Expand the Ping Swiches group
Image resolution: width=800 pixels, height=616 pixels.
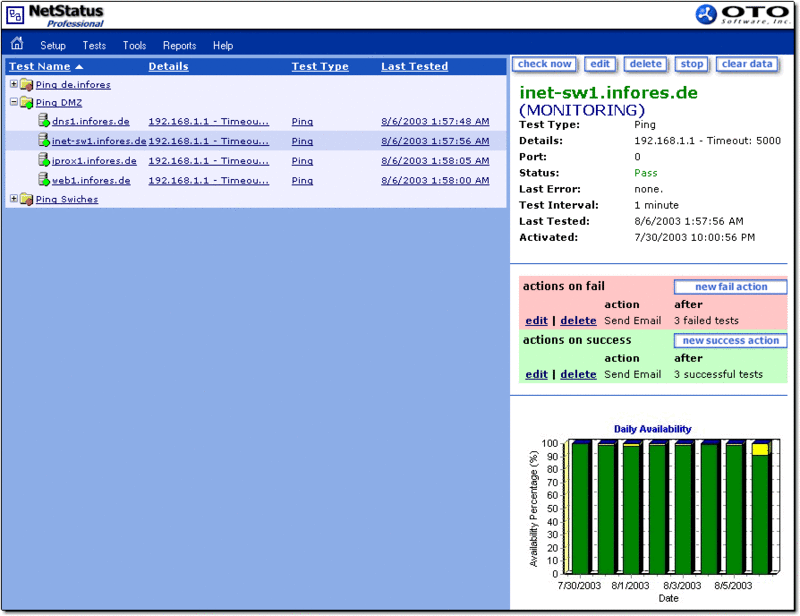14,198
